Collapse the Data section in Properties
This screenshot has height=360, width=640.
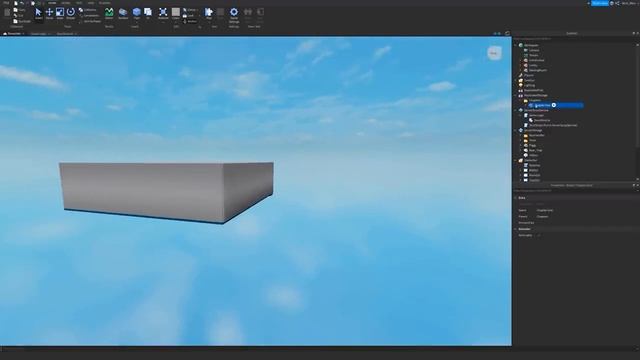[516, 198]
